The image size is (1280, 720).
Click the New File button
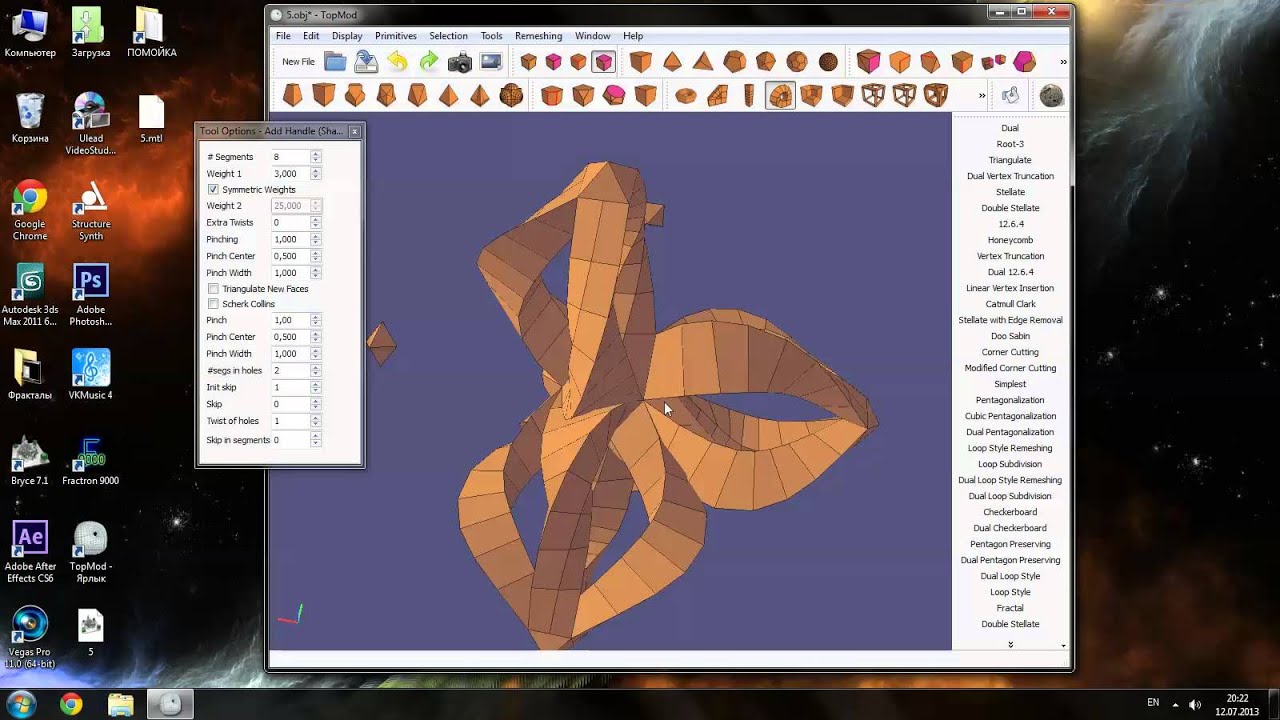tap(298, 62)
